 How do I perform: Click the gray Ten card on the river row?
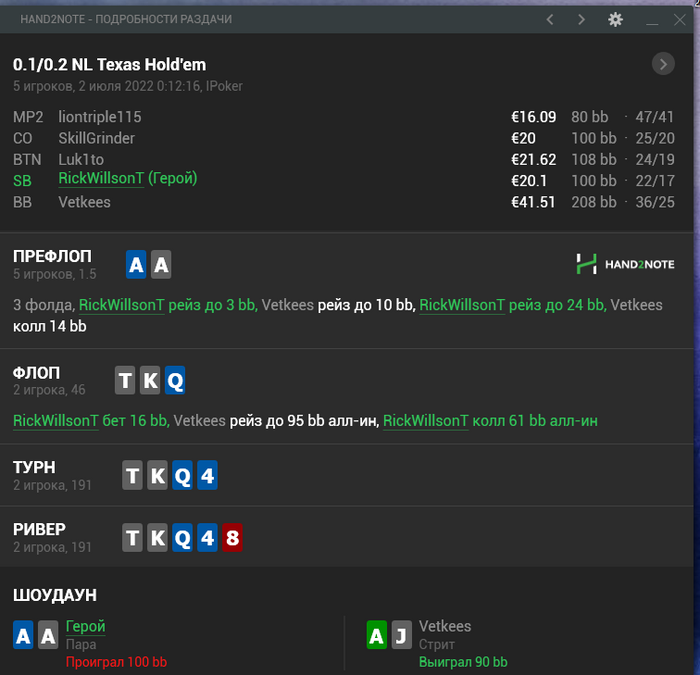coord(132,538)
